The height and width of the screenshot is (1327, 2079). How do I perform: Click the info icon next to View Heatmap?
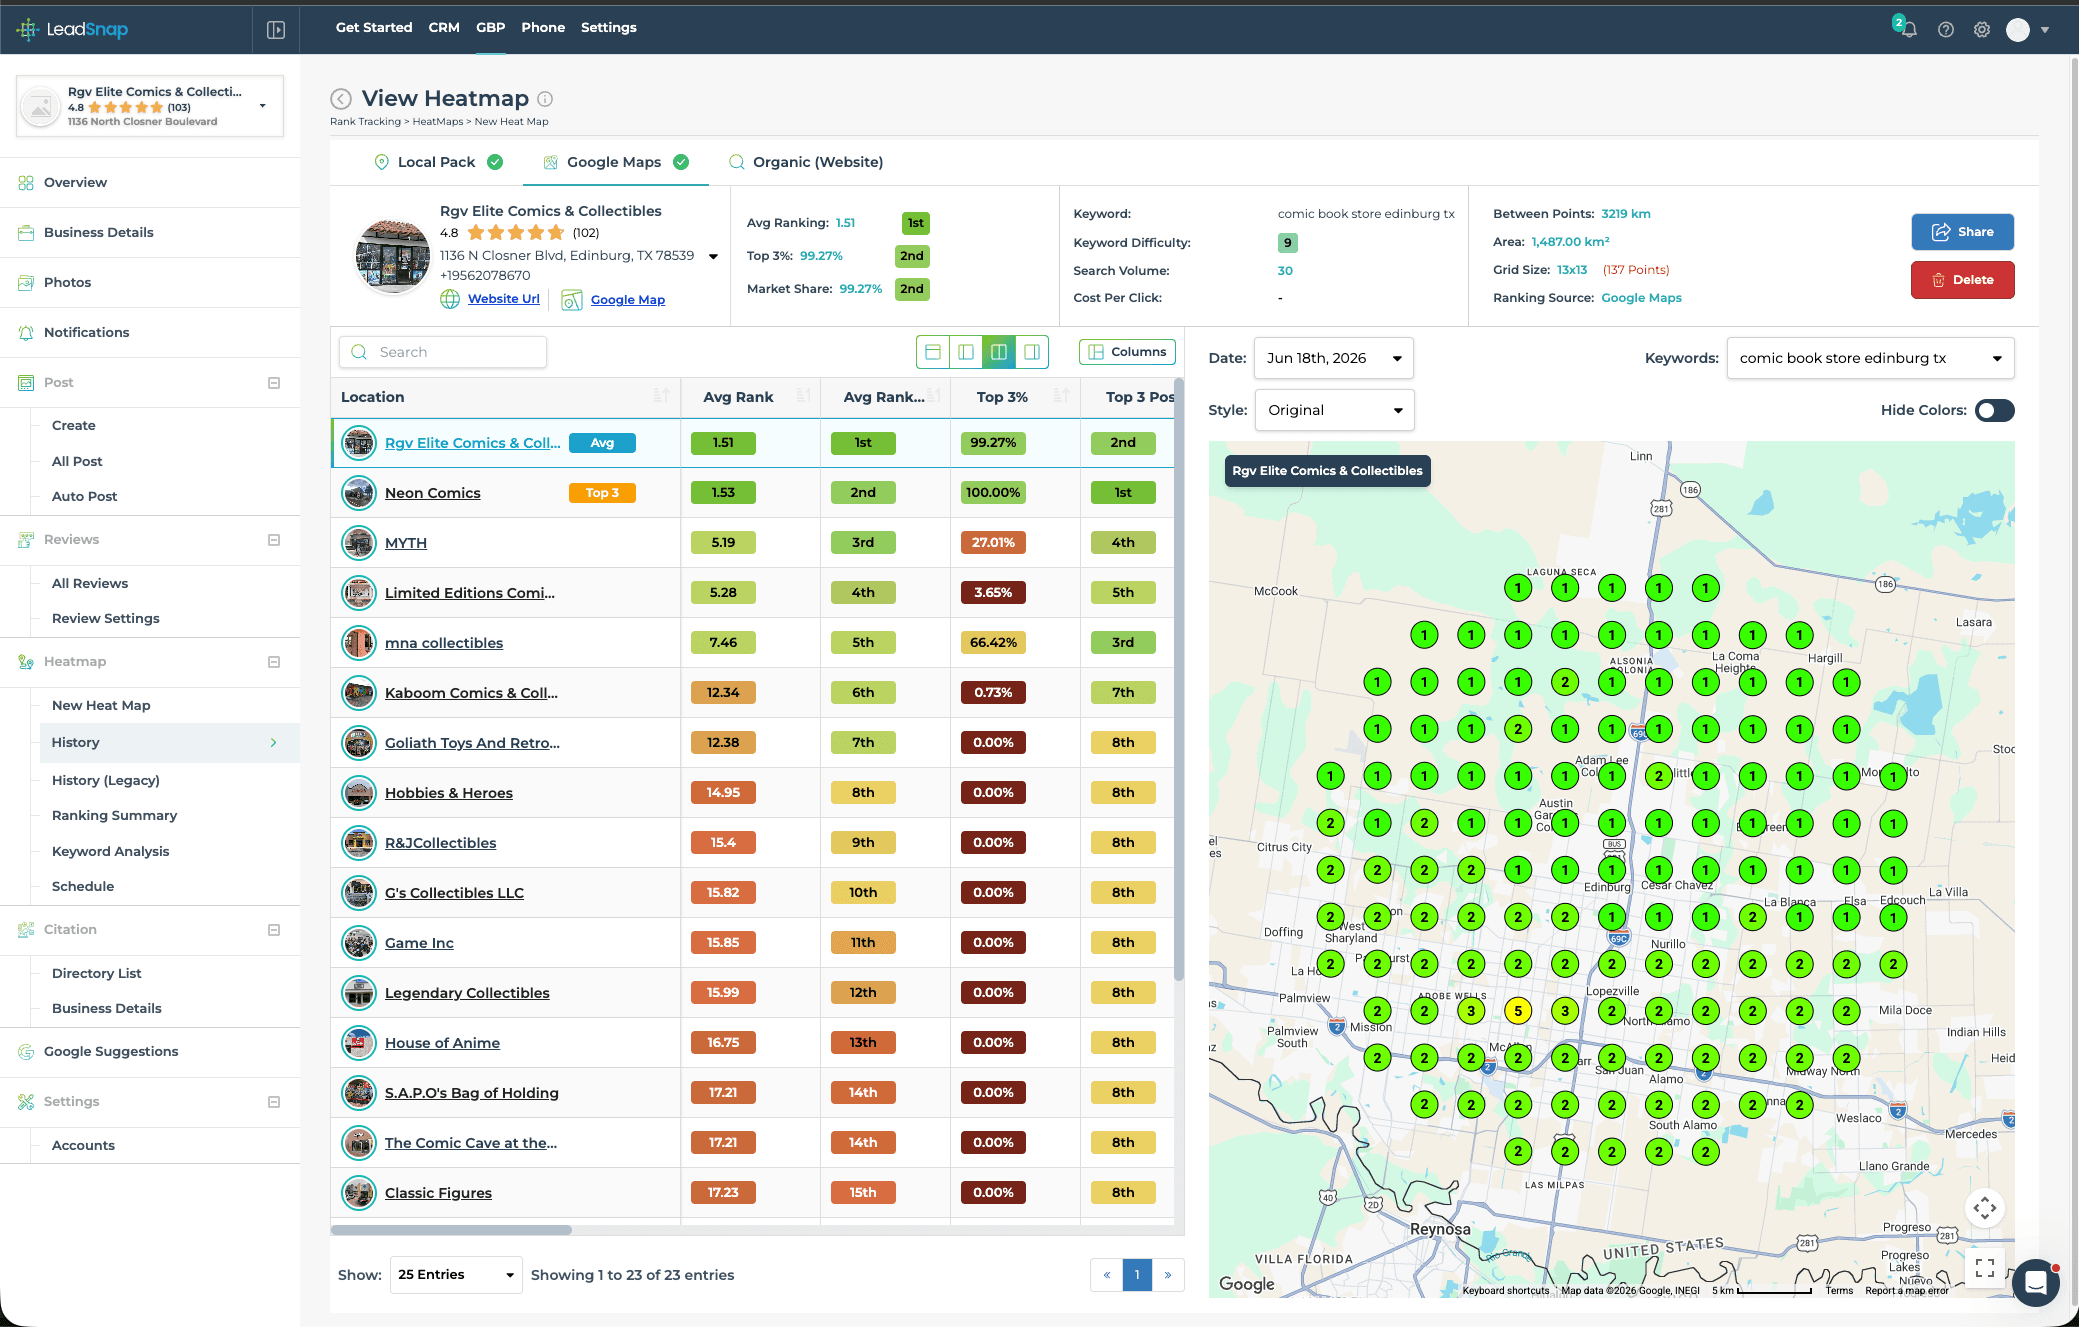coord(545,98)
